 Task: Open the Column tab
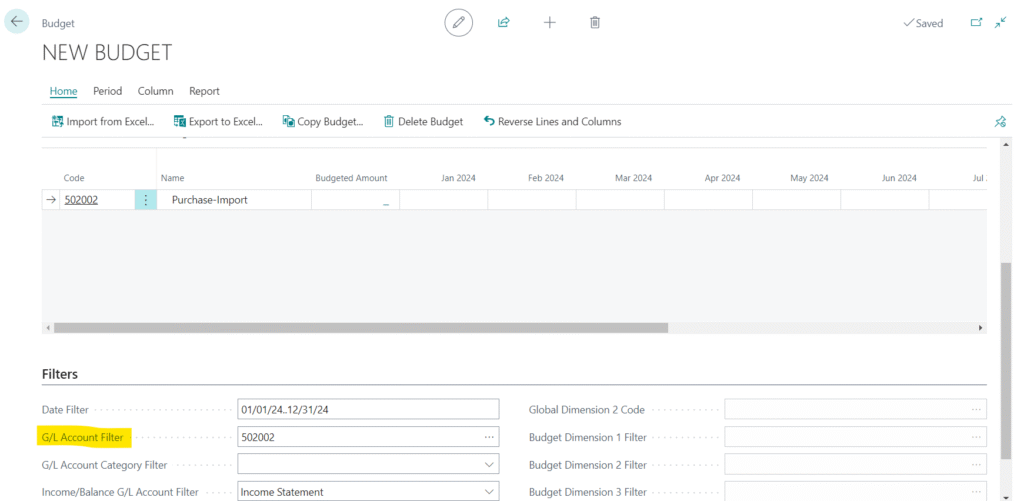(x=155, y=91)
